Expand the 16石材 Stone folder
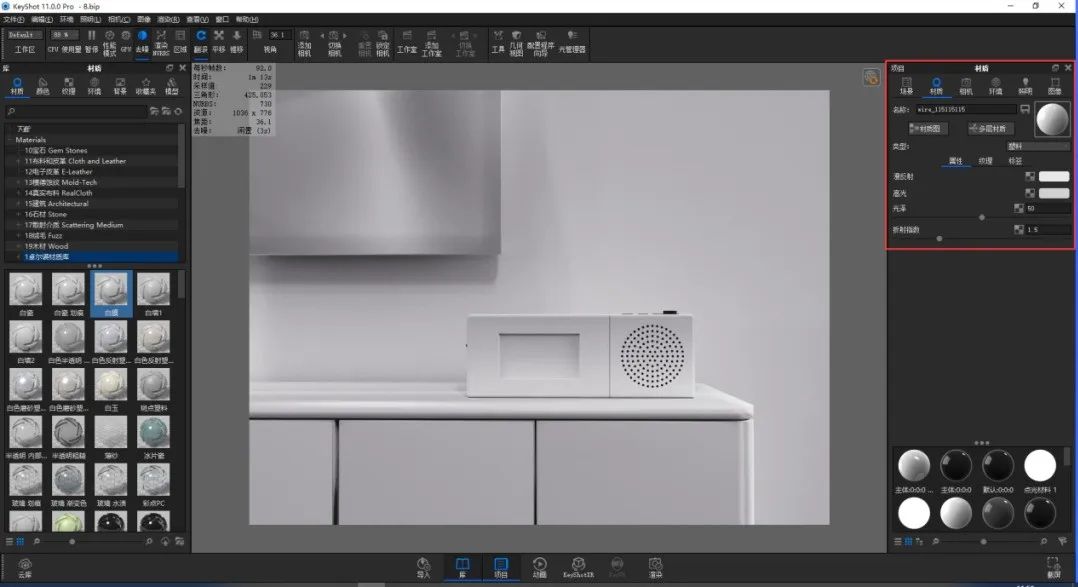 pos(45,214)
